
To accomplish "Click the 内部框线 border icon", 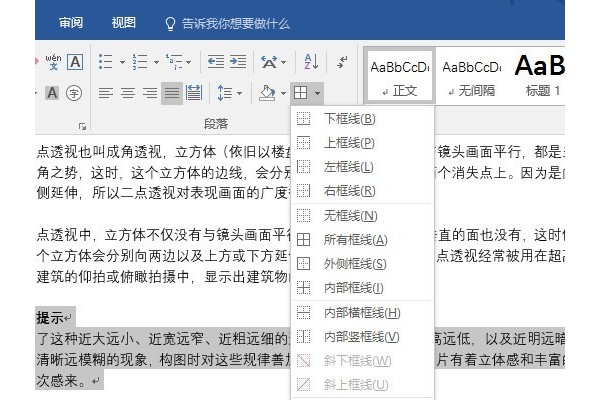I will click(303, 287).
